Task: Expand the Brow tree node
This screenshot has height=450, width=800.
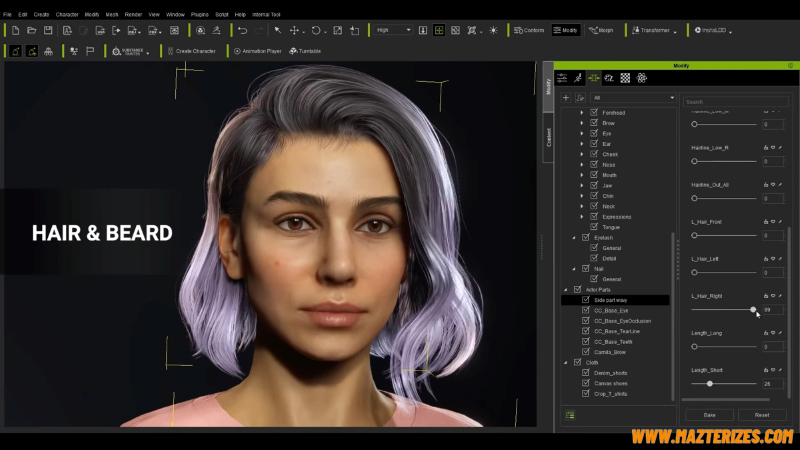Action: click(x=582, y=123)
